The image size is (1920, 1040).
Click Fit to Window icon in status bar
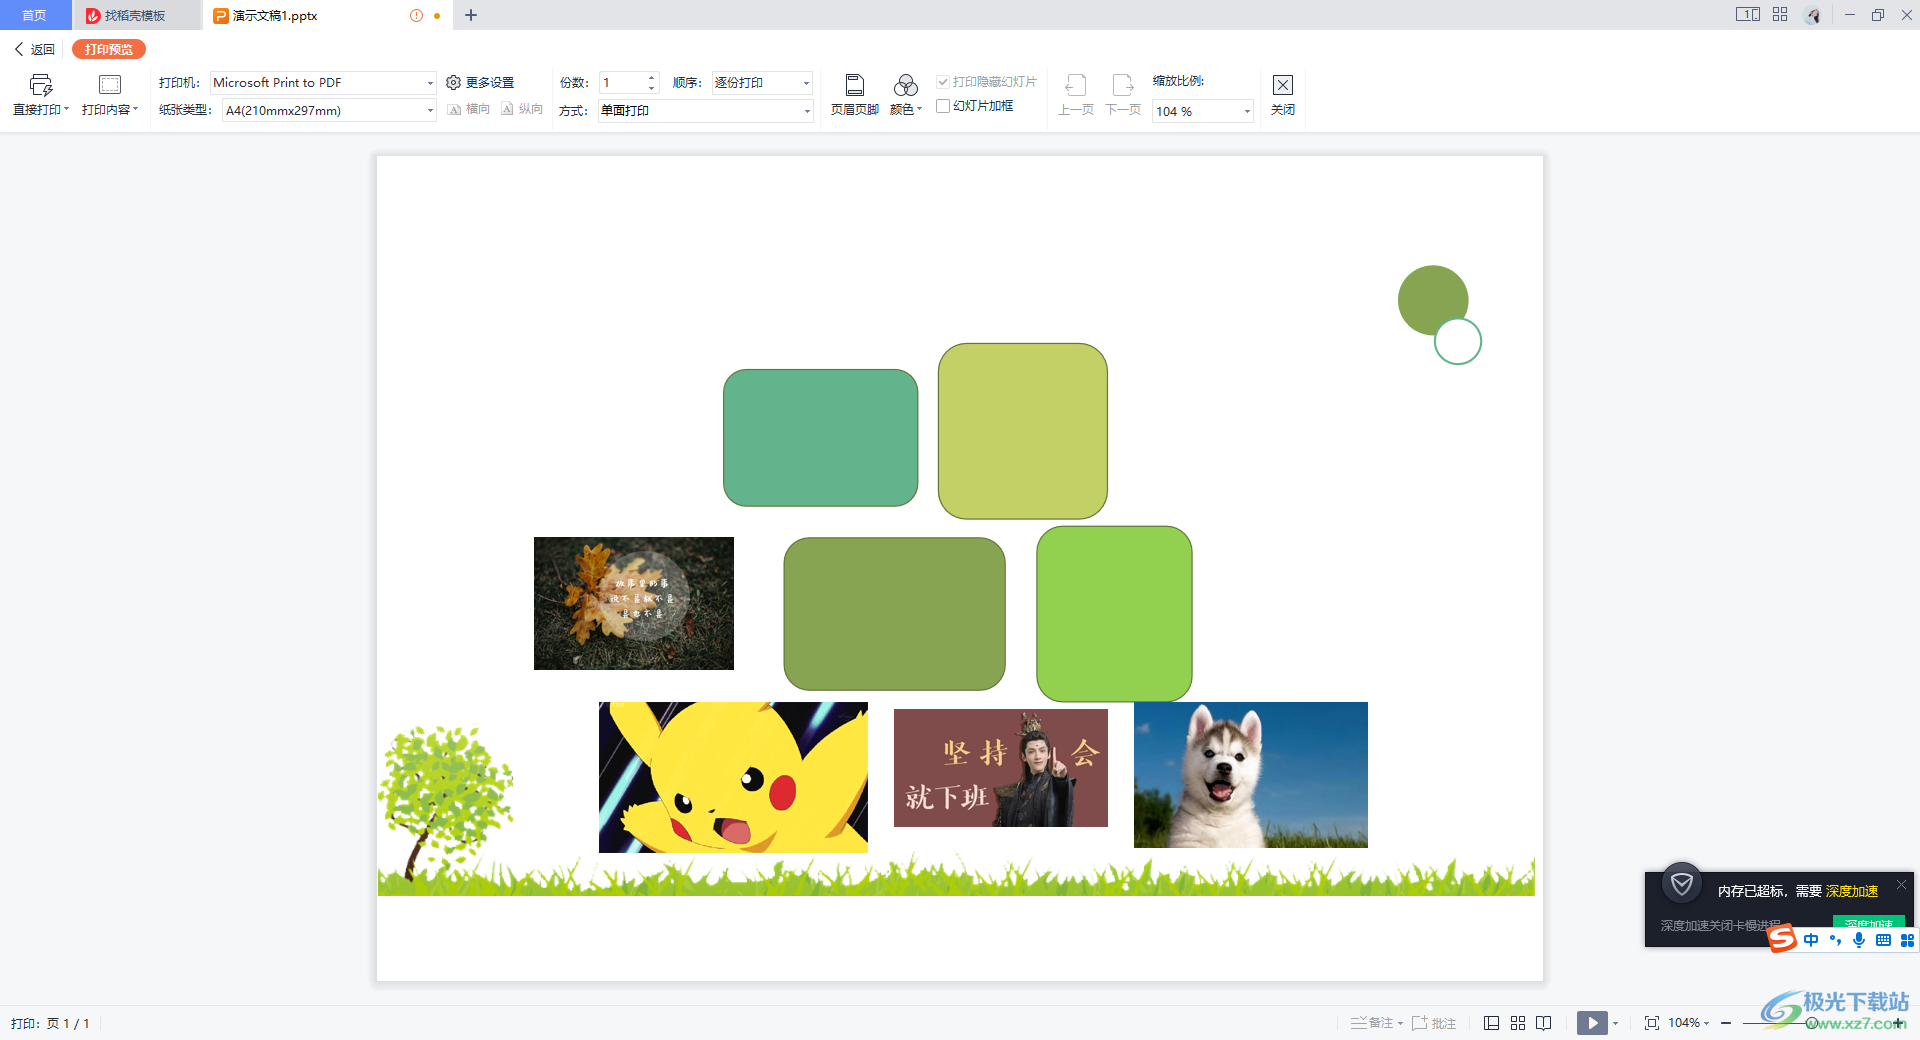[x=1651, y=1023]
